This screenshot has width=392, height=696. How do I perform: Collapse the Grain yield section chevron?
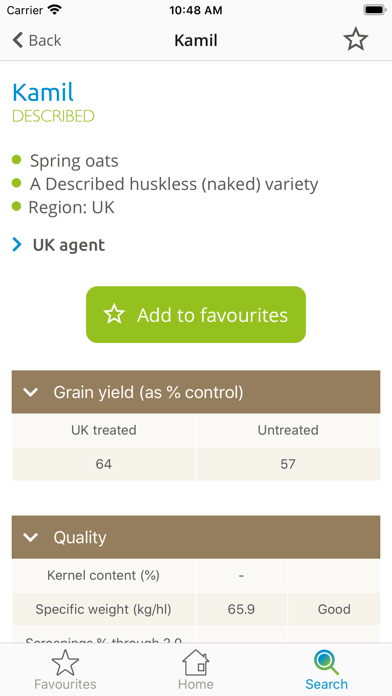click(31, 392)
